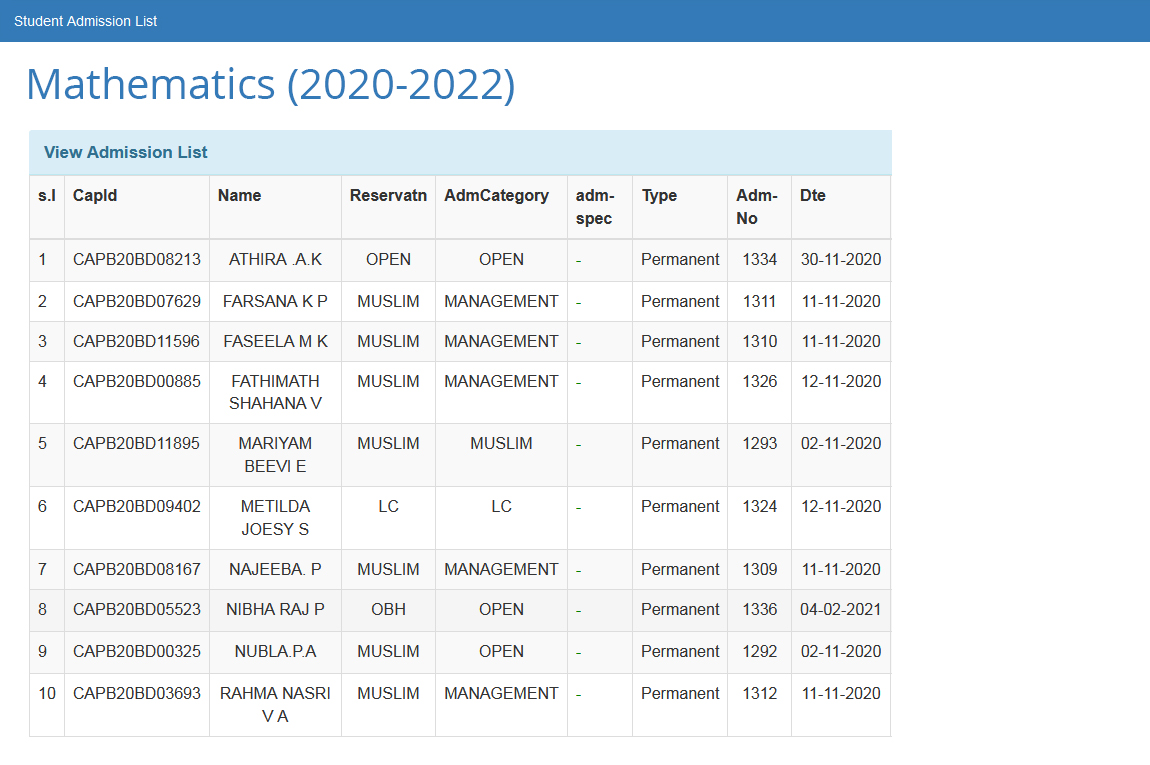Click RAHMA NASRI V A name cell
The width and height of the screenshot is (1150, 765).
pyautogui.click(x=275, y=704)
